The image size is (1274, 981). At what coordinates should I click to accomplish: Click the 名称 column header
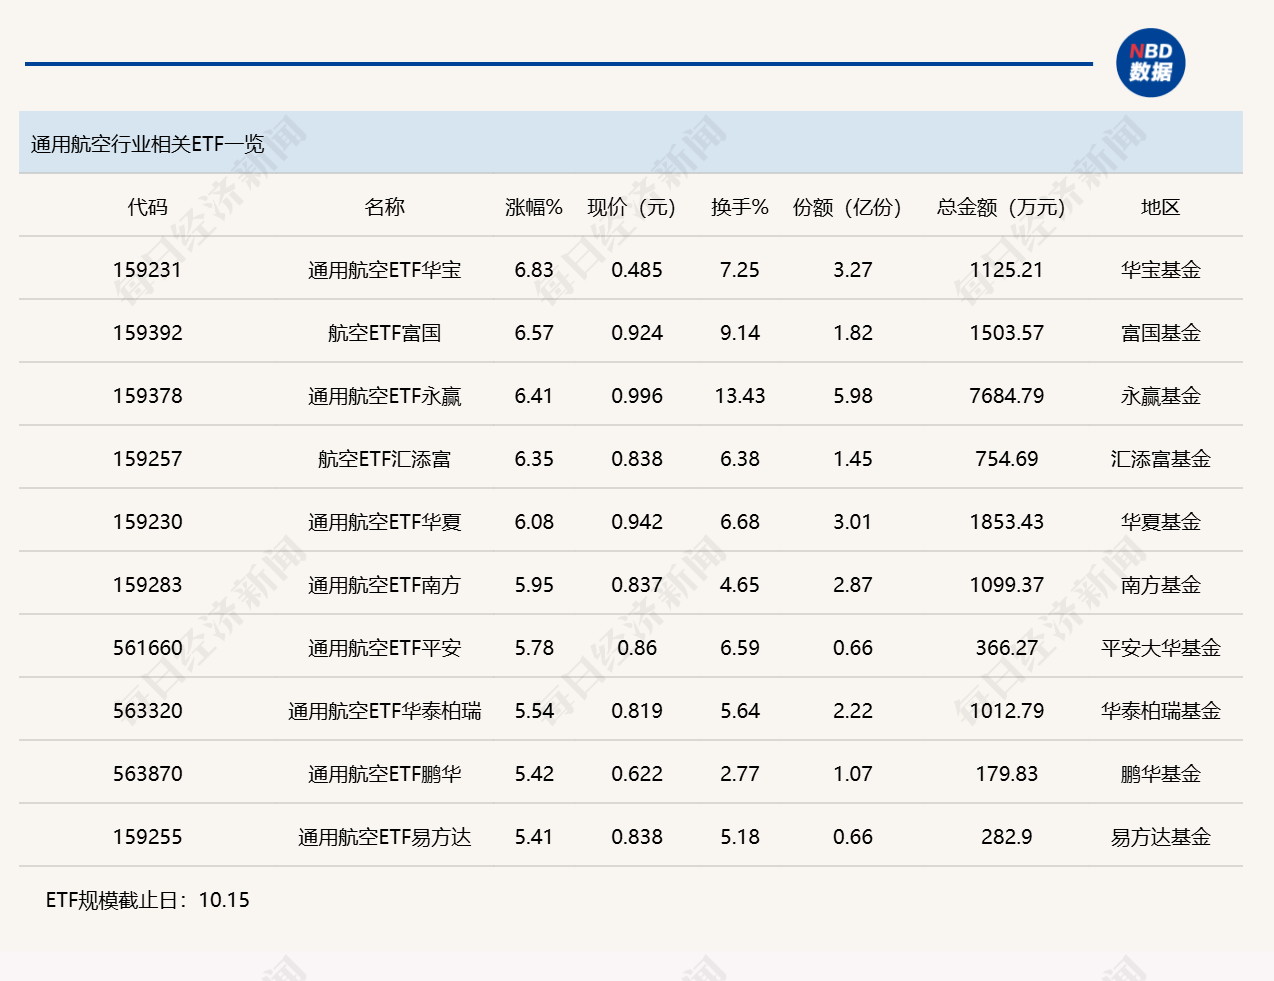tap(385, 207)
